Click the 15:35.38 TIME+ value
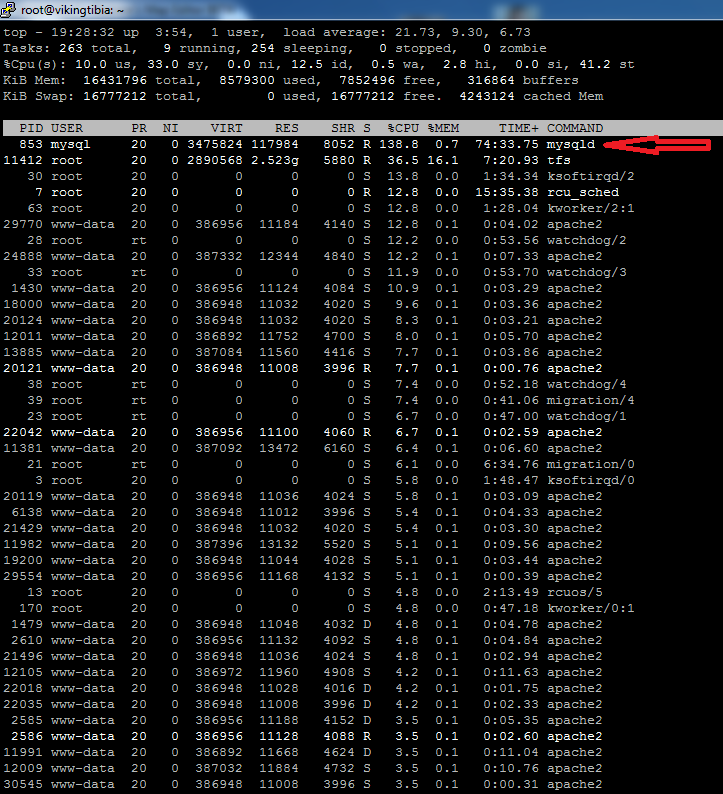The image size is (723, 794). pos(507,192)
